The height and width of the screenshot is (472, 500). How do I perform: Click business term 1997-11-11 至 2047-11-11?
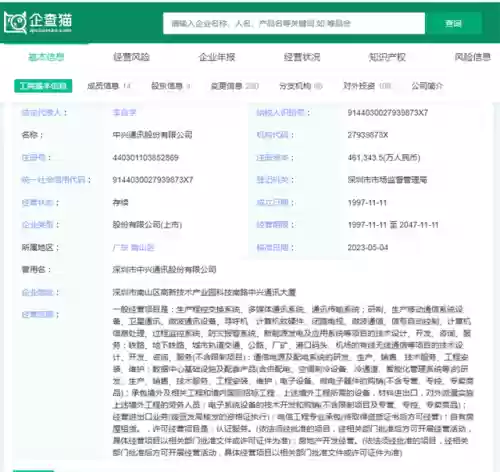pyautogui.click(x=393, y=225)
